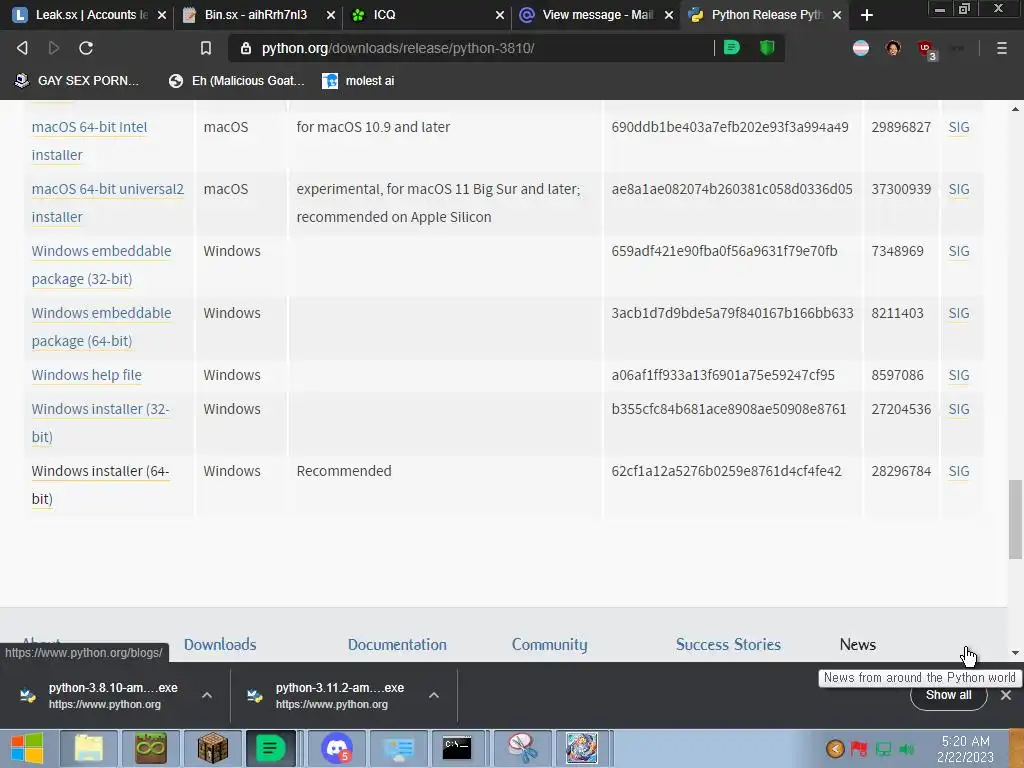The width and height of the screenshot is (1024, 768).
Task: Open the green reader mode icon
Action: pyautogui.click(x=731, y=48)
